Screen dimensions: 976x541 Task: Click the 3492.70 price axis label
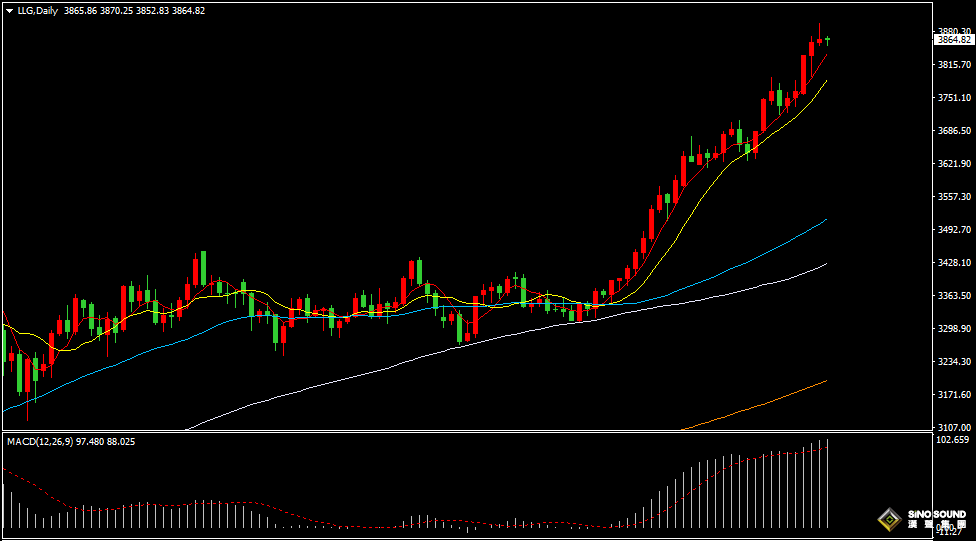pos(954,230)
